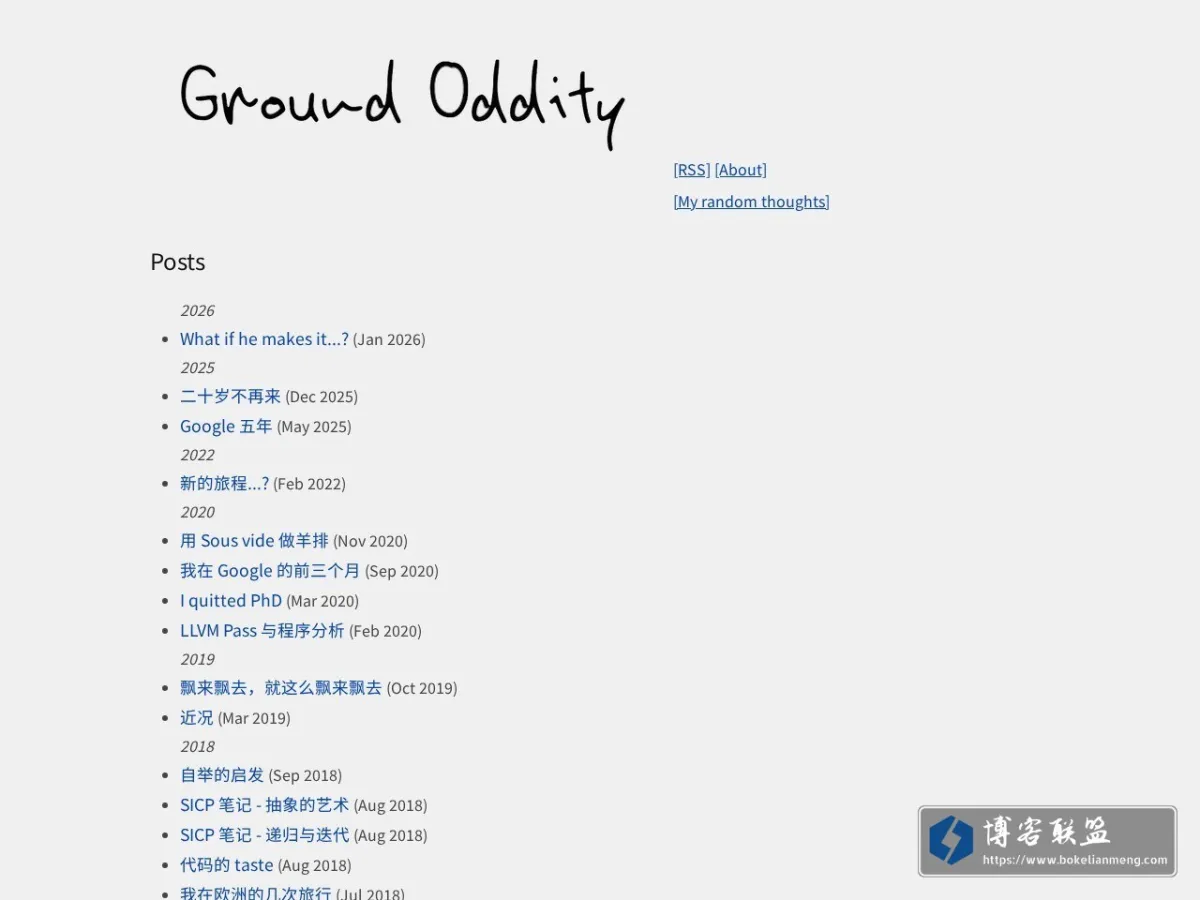Click the 2018 year label
Viewport: 1200px width, 900px height.
point(198,745)
